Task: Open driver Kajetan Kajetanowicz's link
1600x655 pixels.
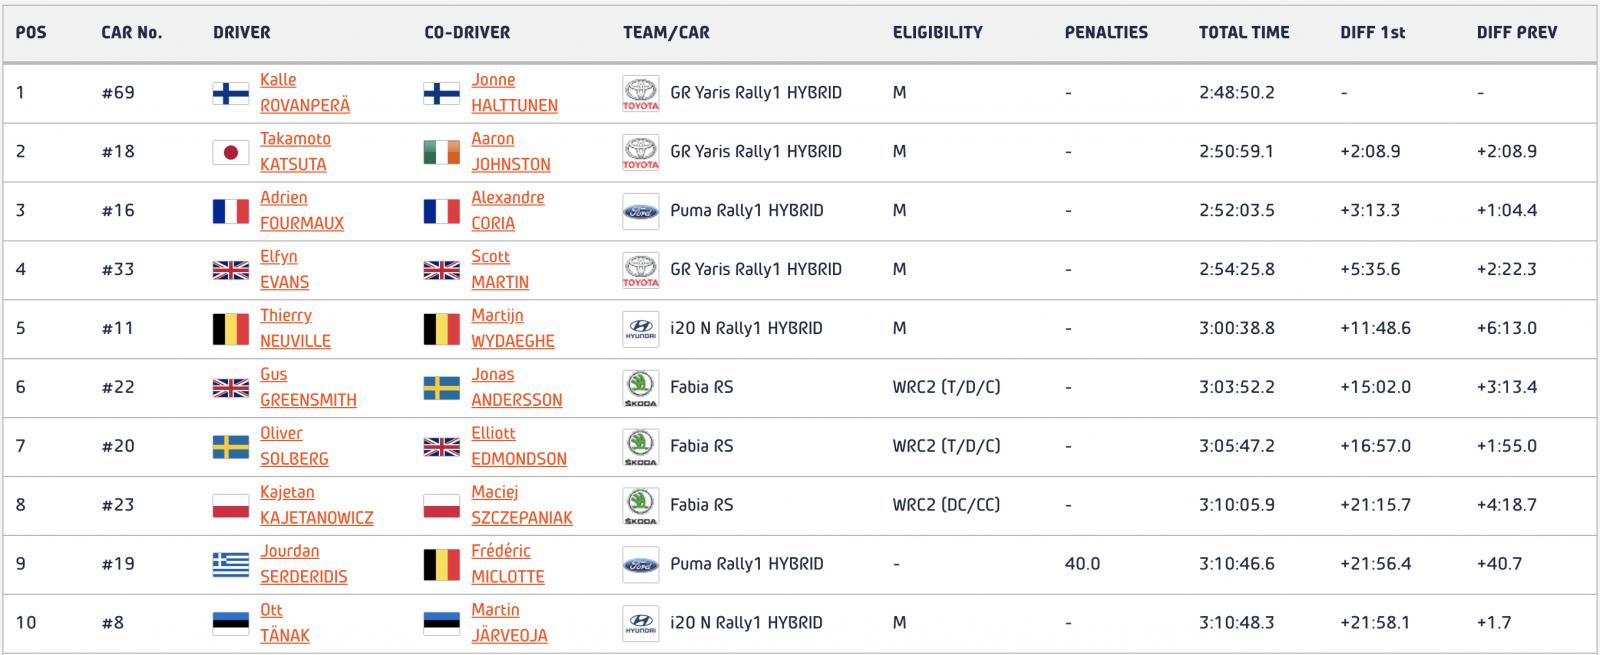Action: (317, 505)
